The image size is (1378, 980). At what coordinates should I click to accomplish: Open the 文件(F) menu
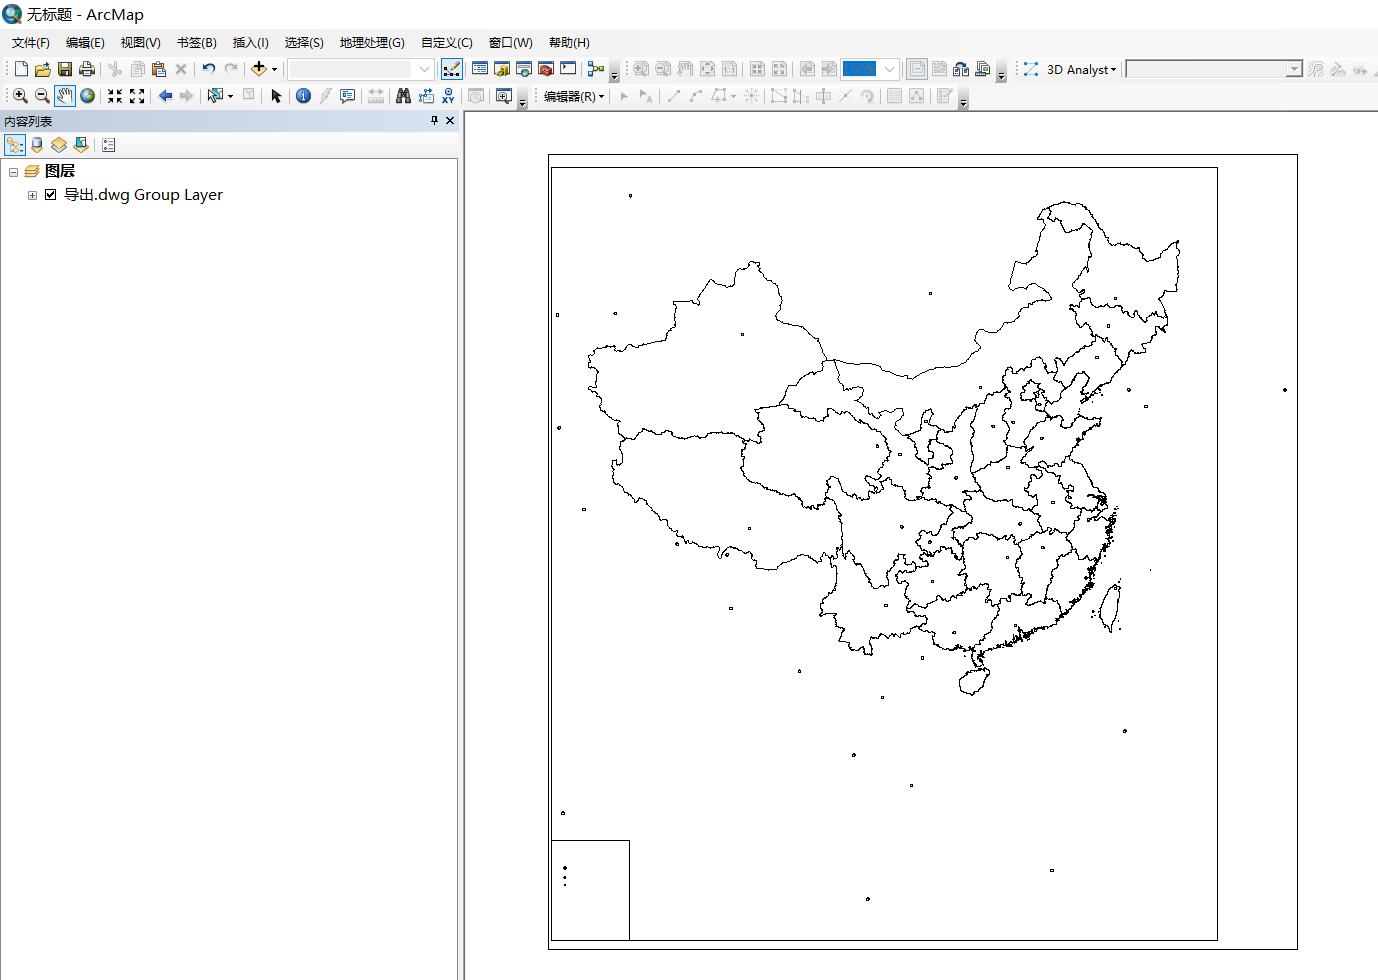pyautogui.click(x=30, y=43)
